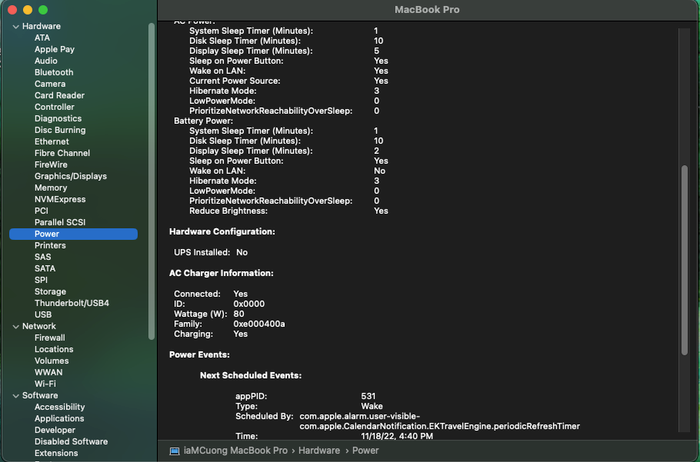Viewport: 700px width, 462px height.
Task: Open Disabled Software in the sidebar
Action: click(71, 442)
